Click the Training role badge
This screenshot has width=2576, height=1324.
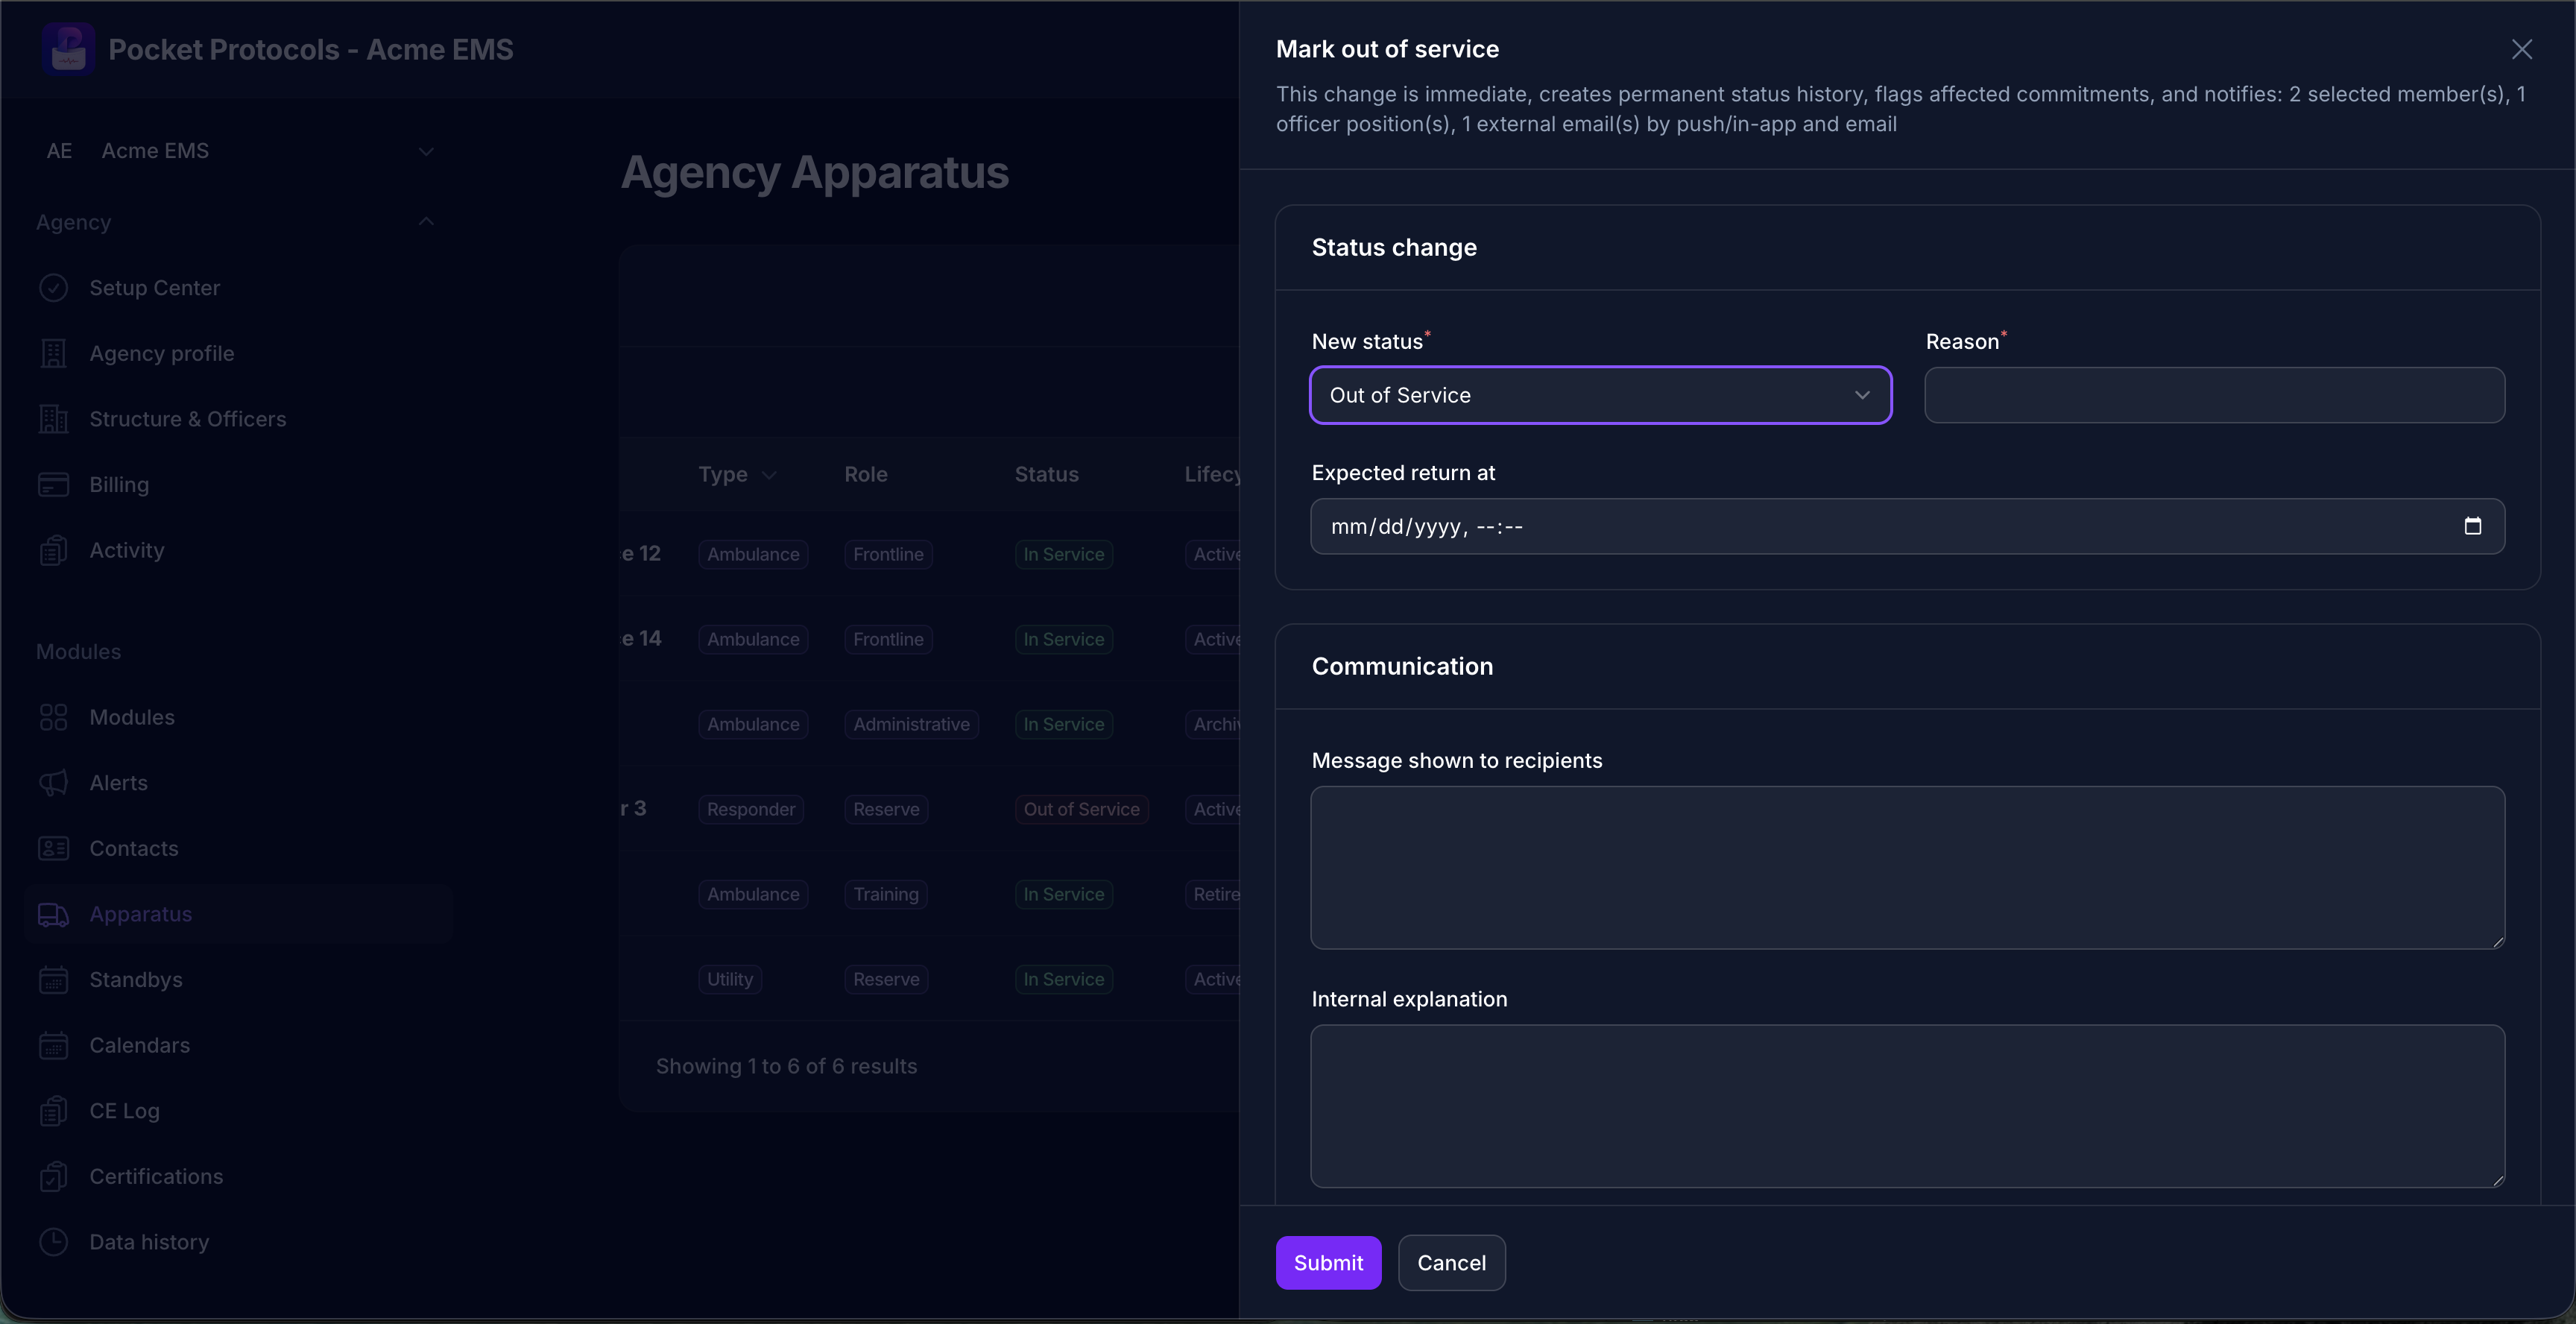tap(886, 894)
